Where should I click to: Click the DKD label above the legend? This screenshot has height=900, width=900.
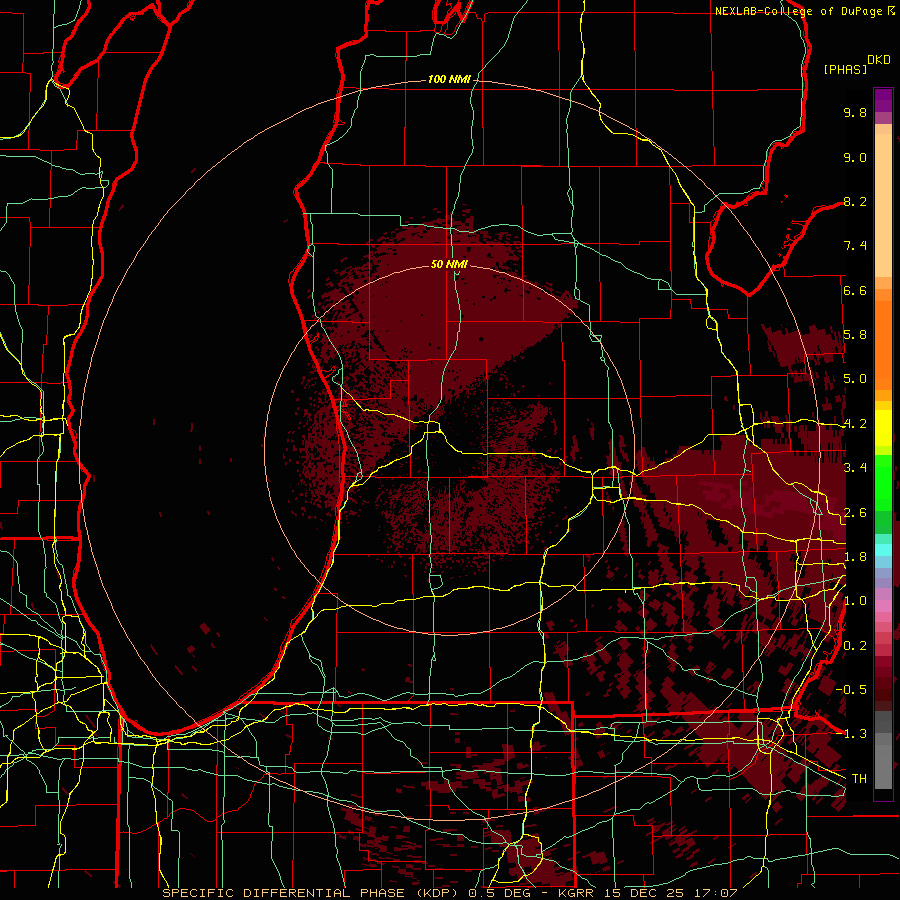879,60
